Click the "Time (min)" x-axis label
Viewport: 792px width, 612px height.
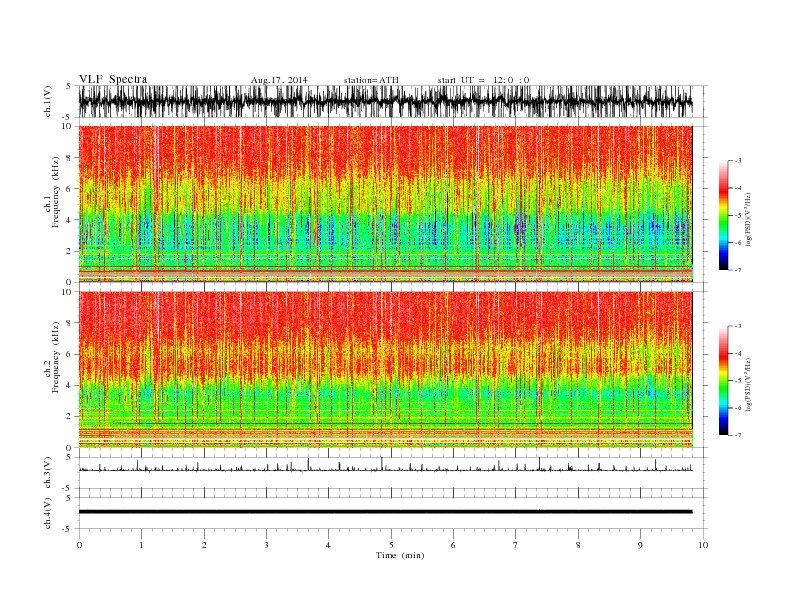tap(400, 555)
